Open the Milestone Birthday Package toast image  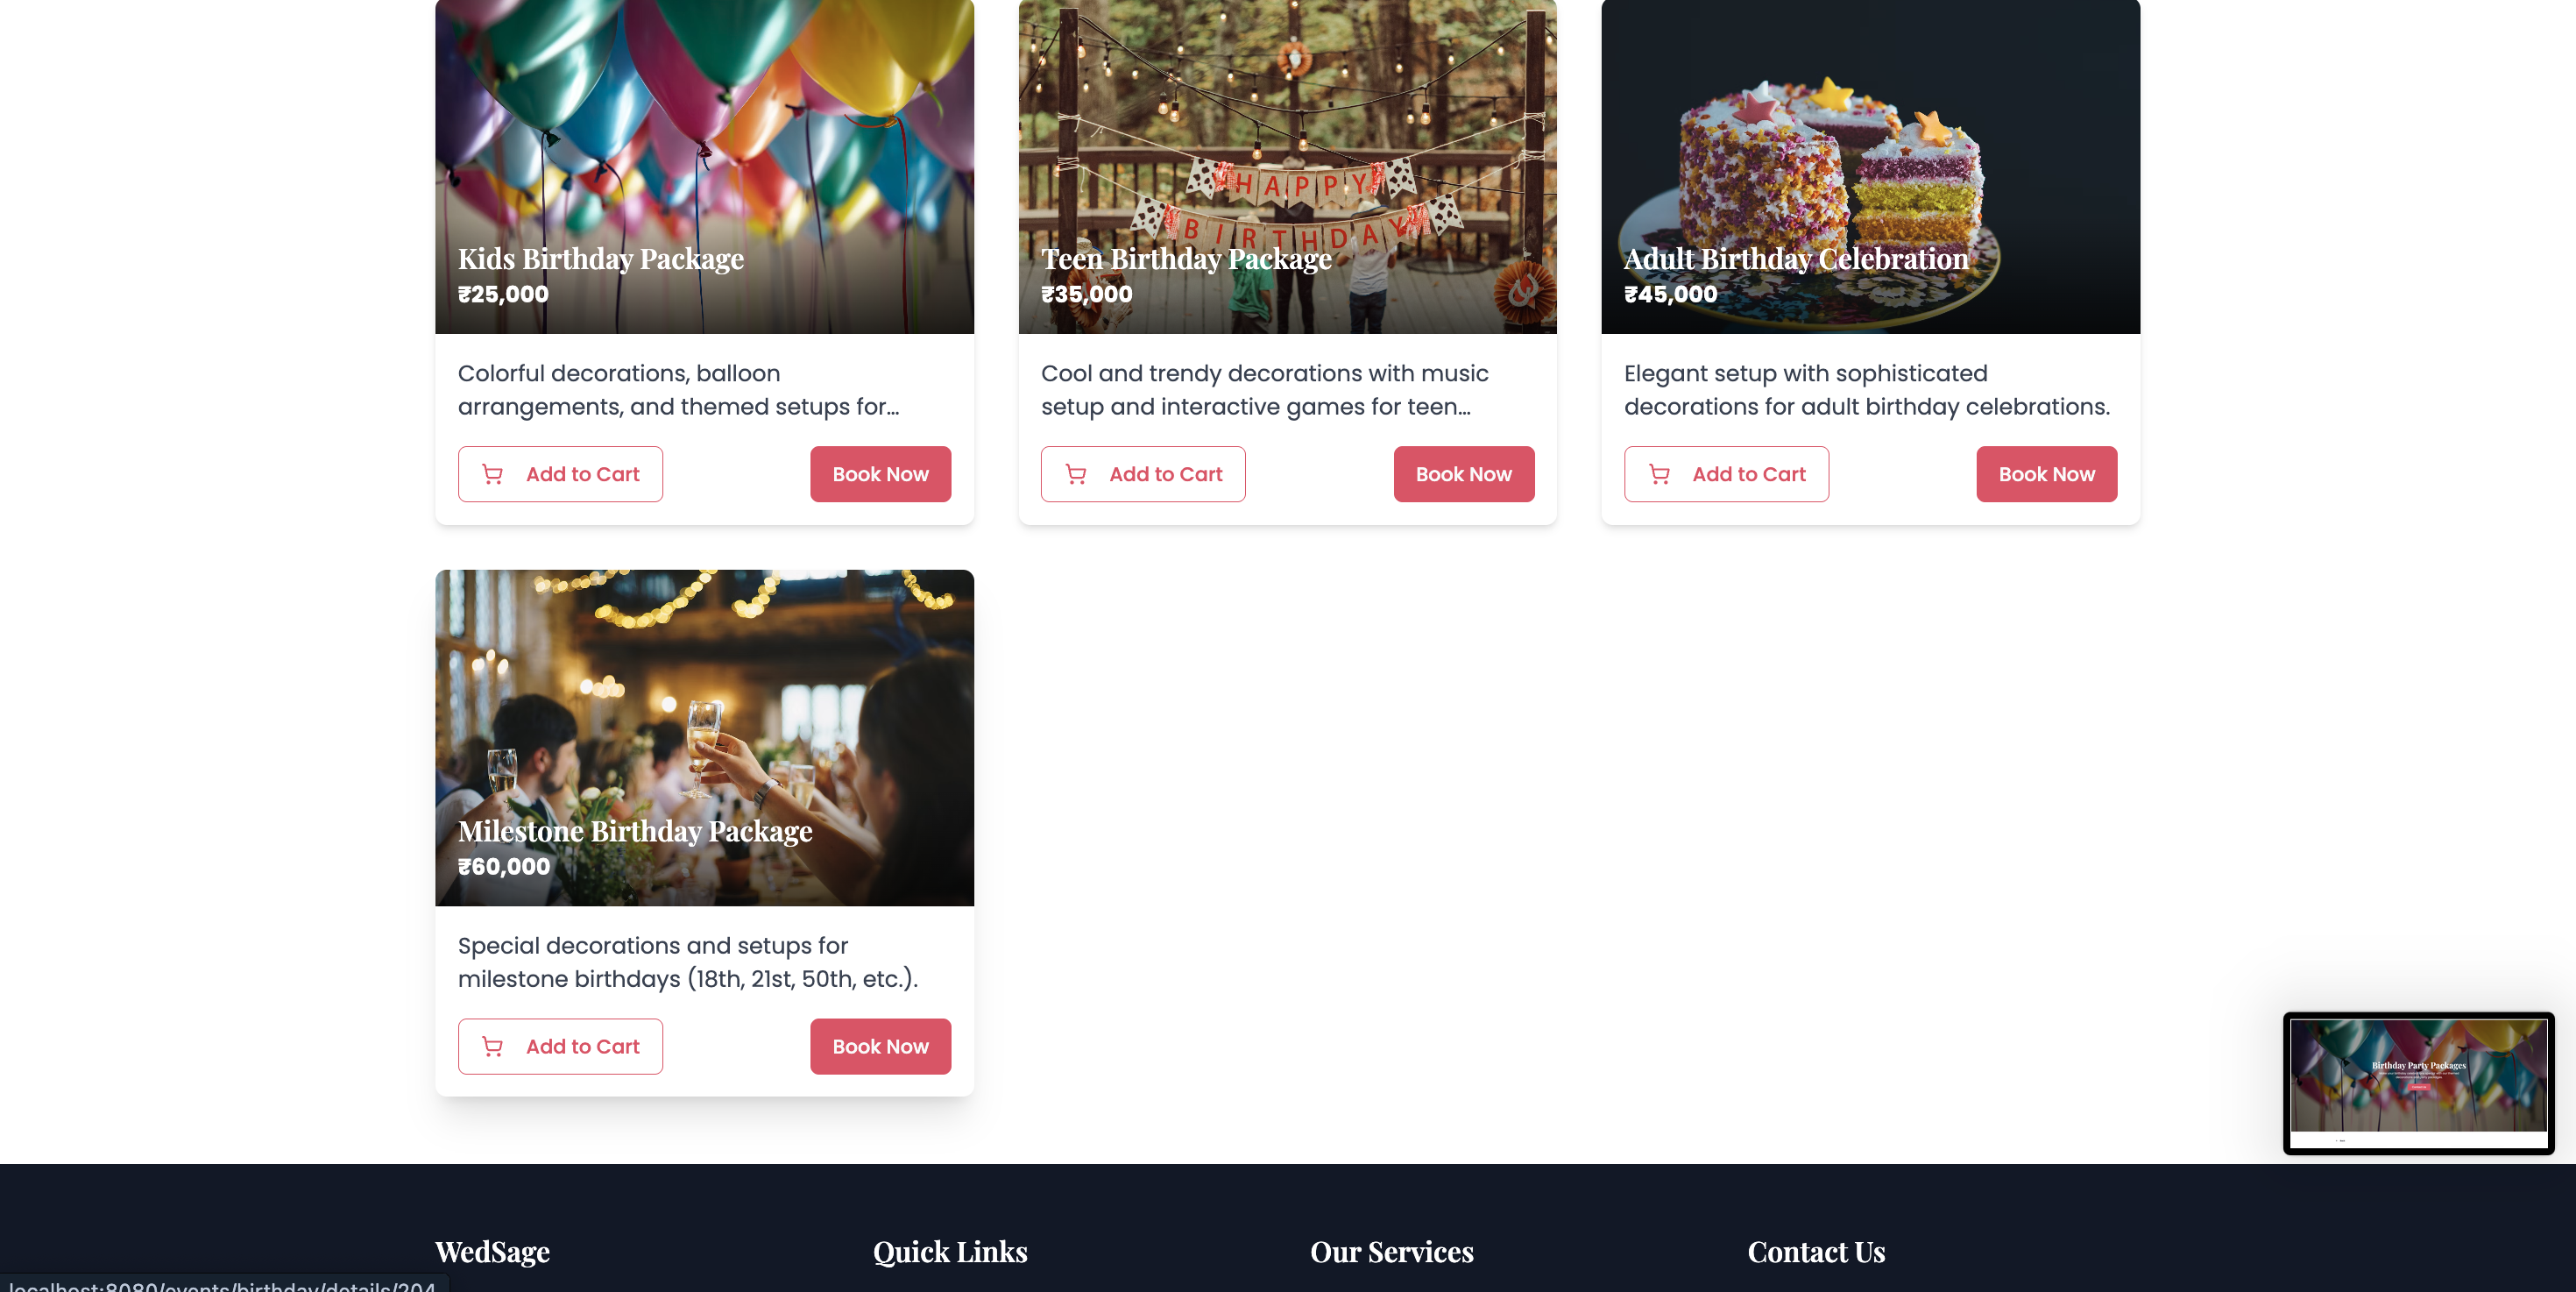(704, 737)
